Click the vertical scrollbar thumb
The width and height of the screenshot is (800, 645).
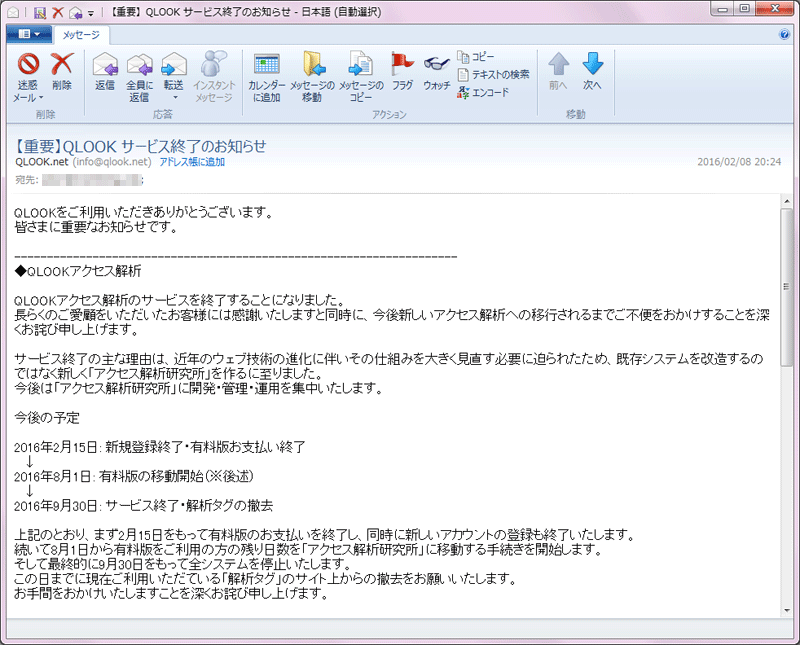[x=786, y=286]
